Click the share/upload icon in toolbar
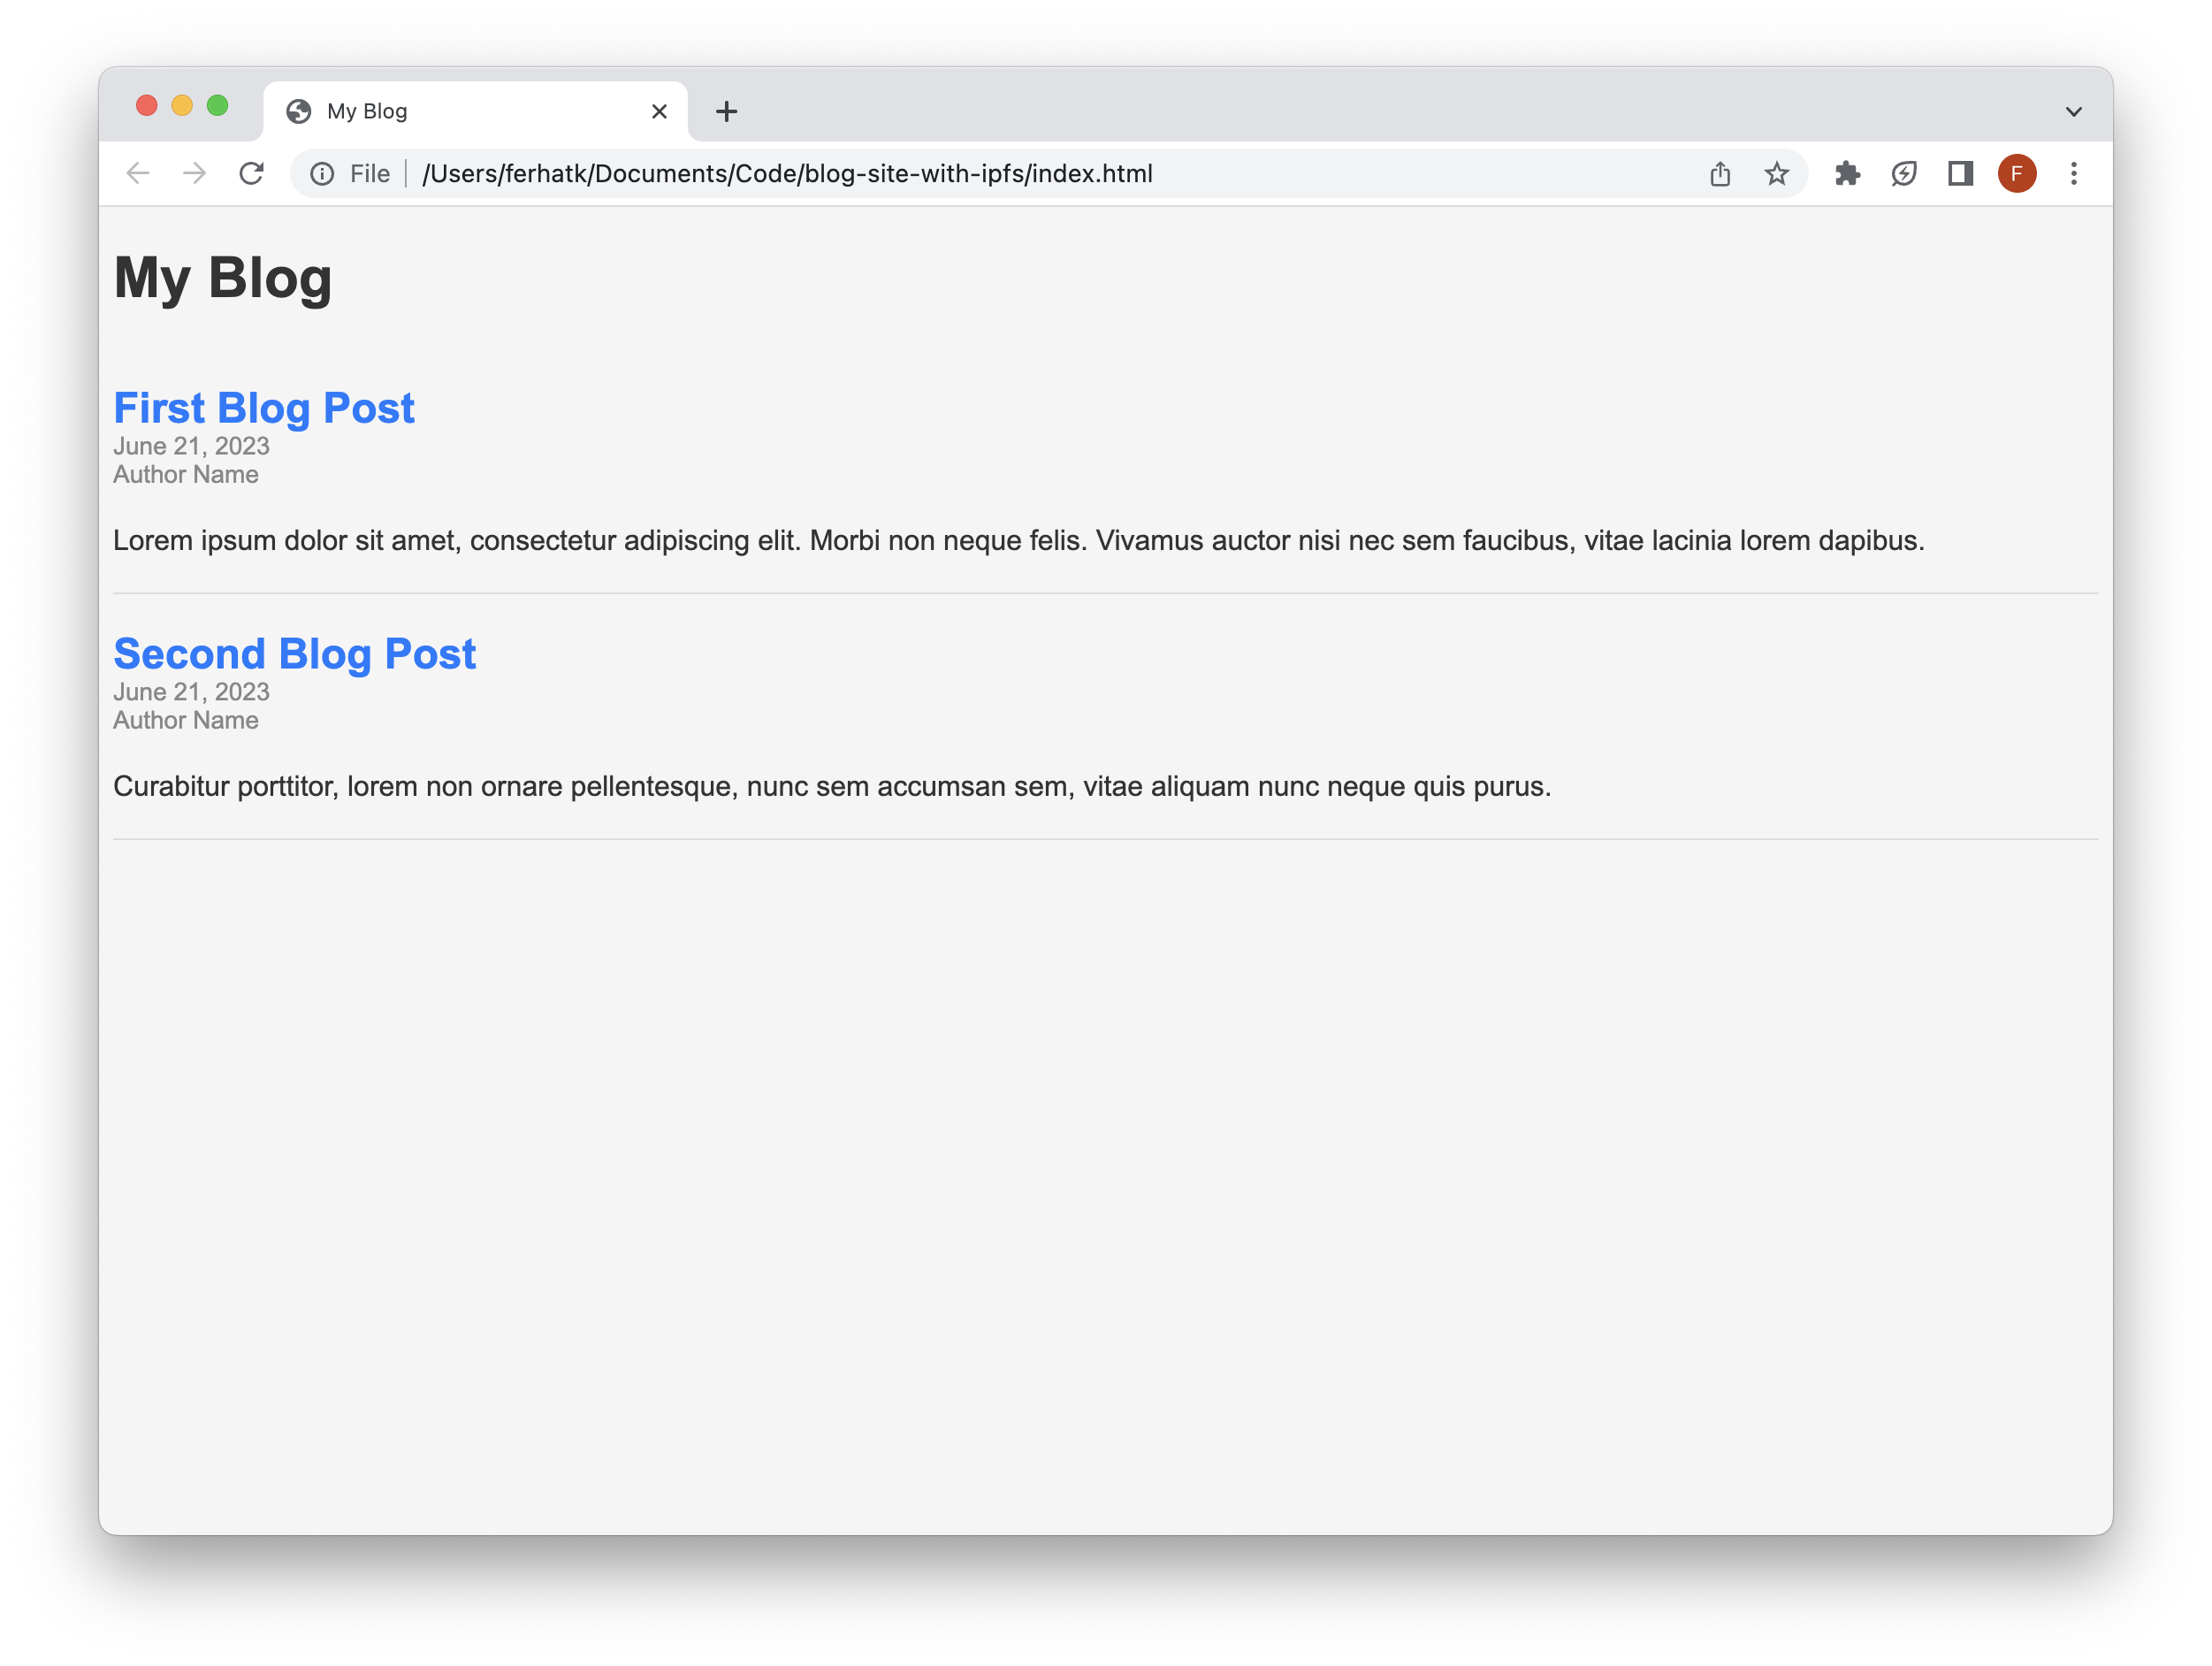 1719,173
